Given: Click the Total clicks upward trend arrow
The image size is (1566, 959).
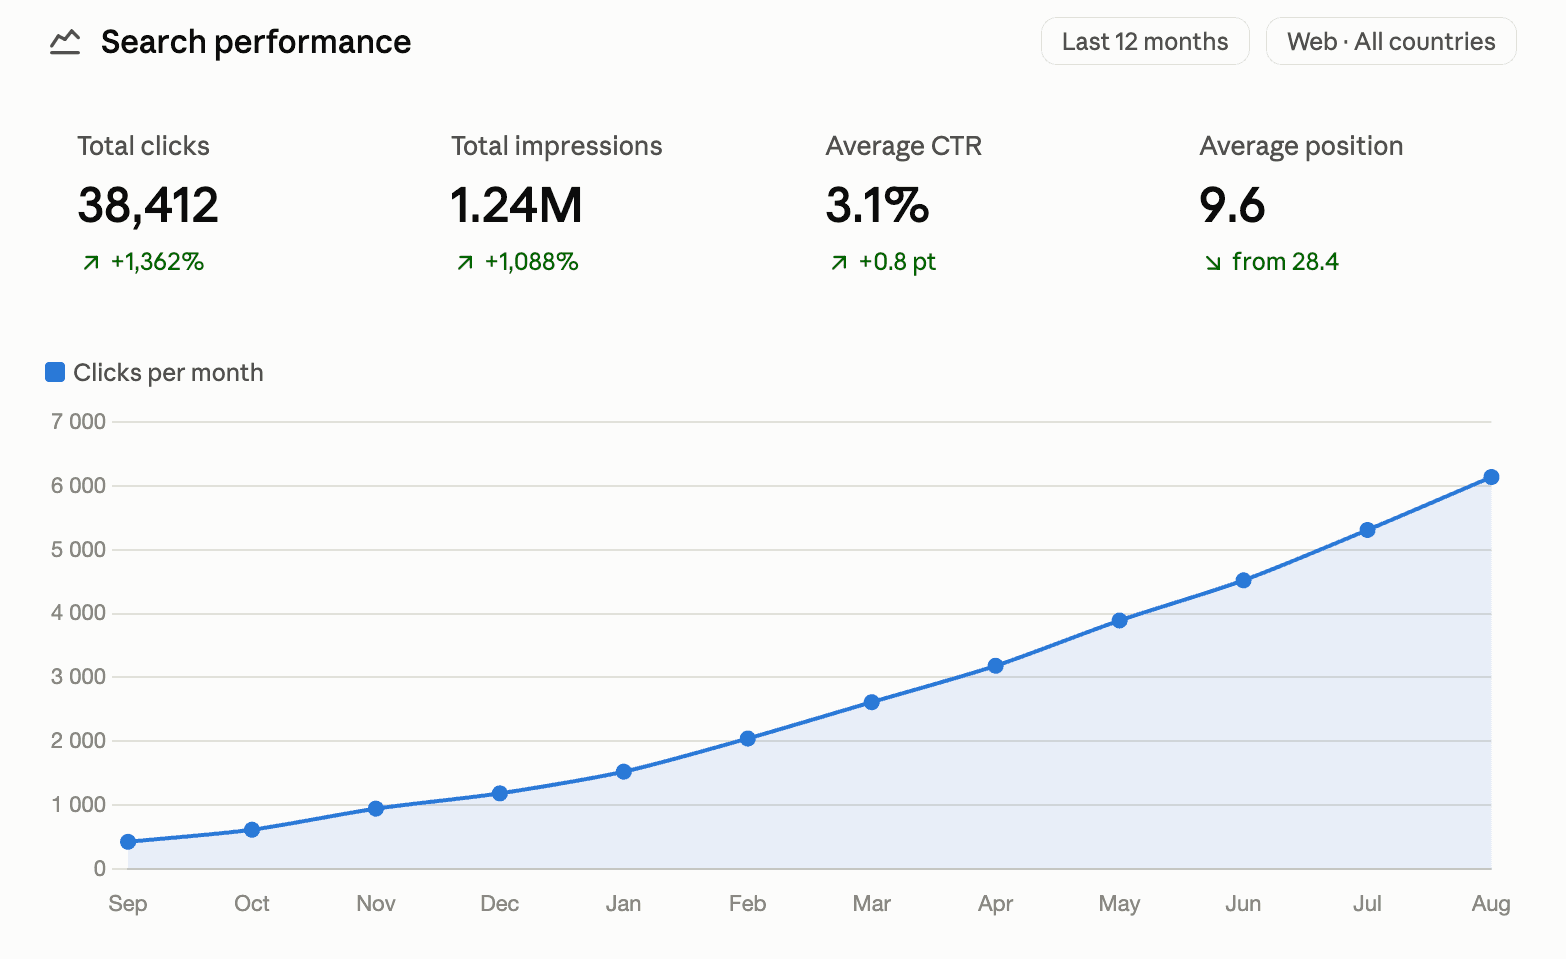Looking at the screenshot, I should (x=91, y=262).
